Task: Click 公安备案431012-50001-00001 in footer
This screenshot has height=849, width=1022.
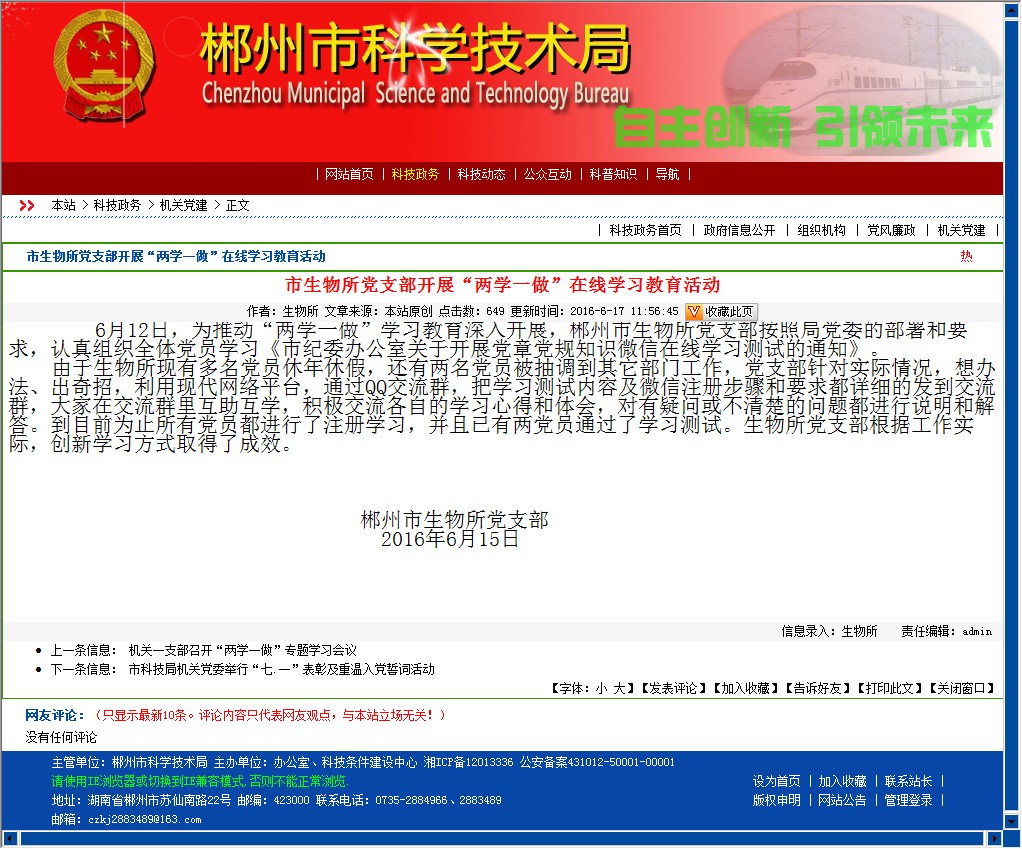Action: point(597,762)
